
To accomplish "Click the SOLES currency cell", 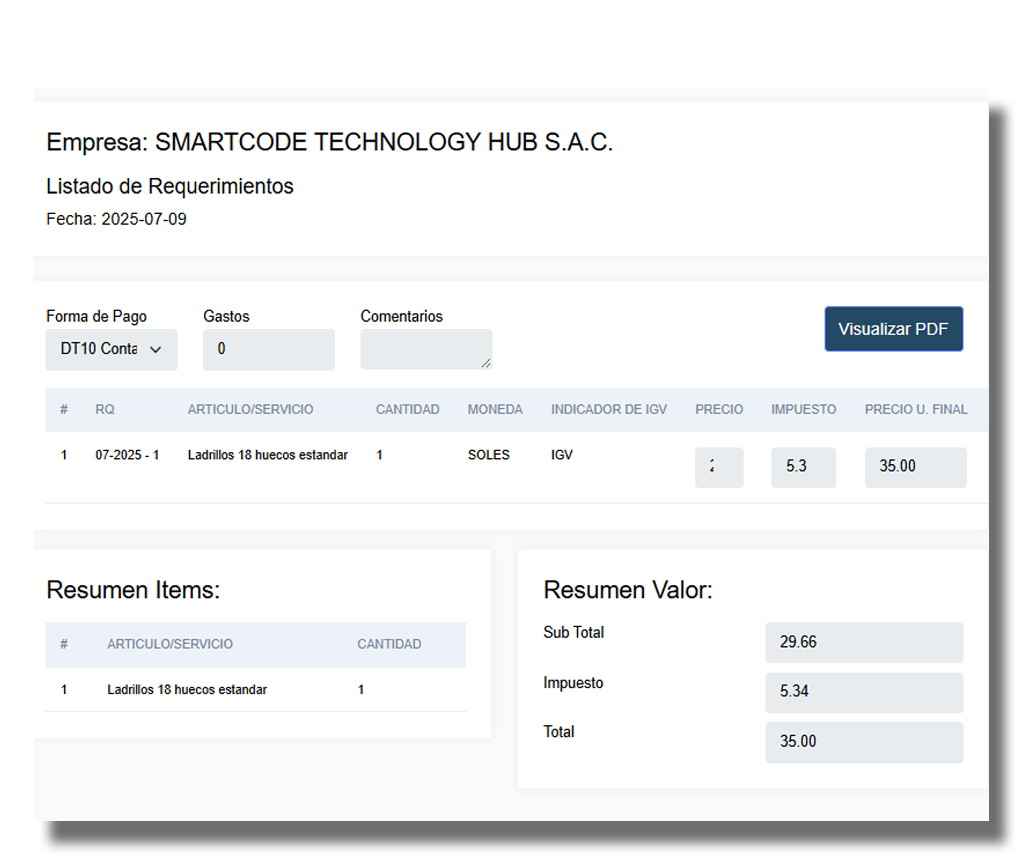I will coord(488,455).
